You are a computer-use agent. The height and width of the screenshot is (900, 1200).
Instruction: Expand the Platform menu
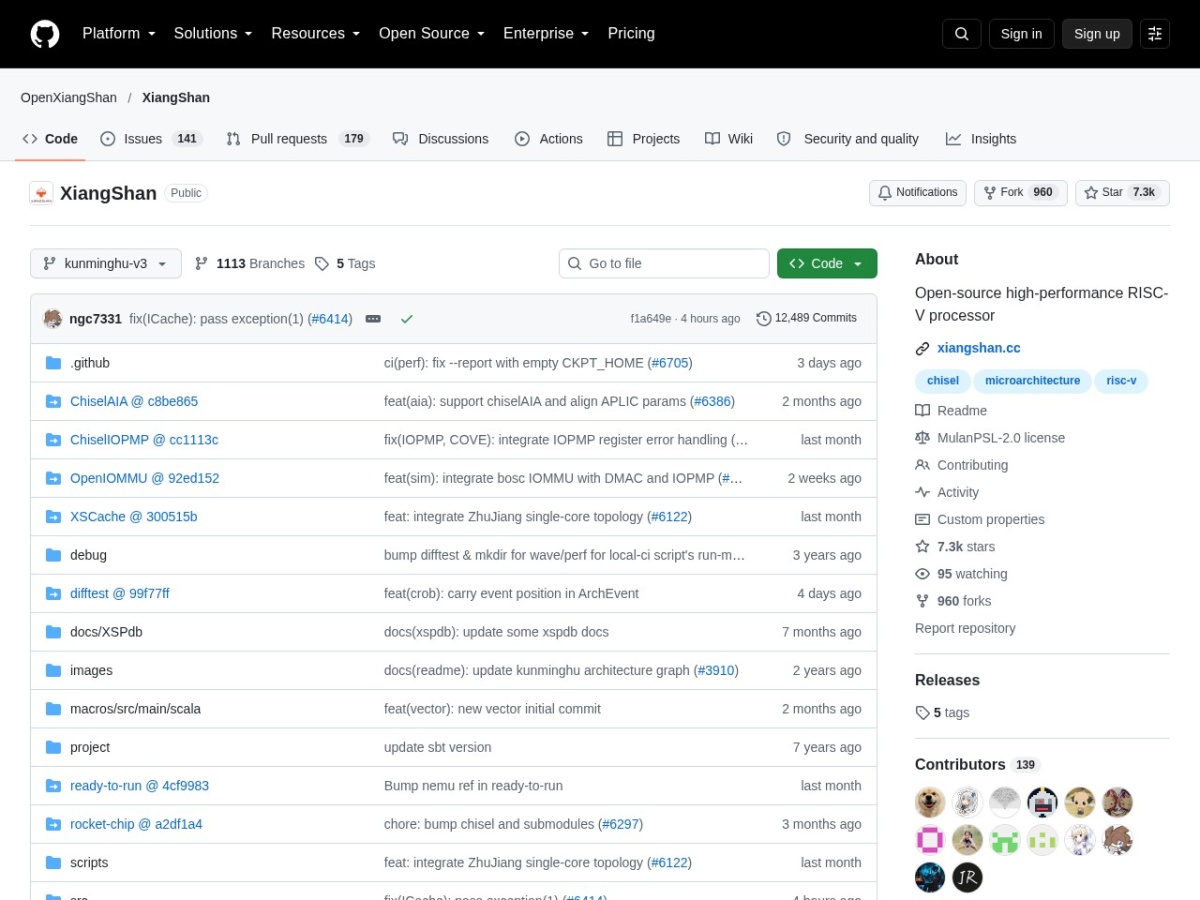(119, 33)
